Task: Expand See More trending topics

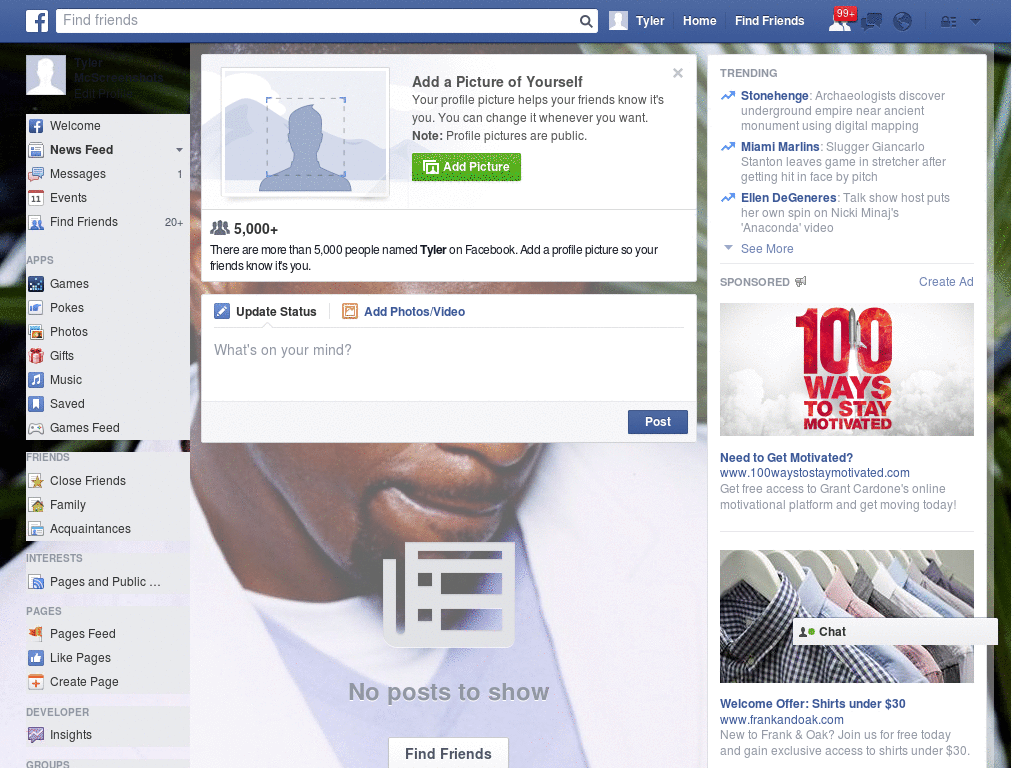Action: point(767,249)
